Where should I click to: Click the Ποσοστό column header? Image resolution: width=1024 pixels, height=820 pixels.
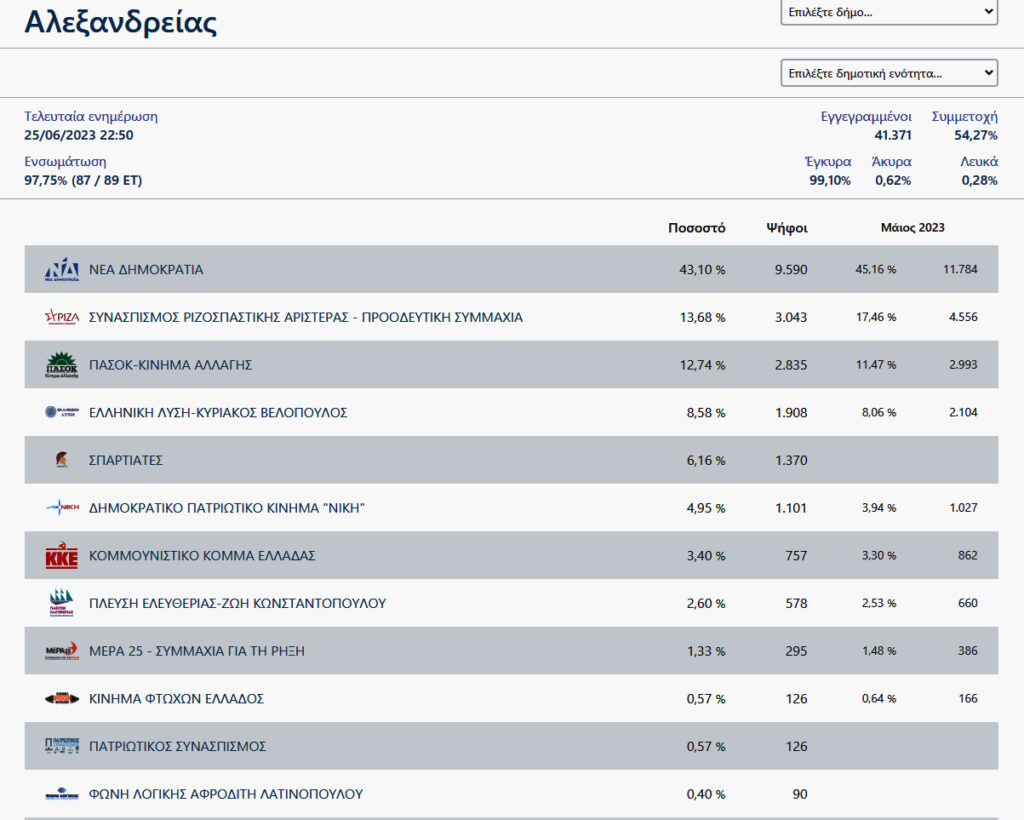coord(696,228)
